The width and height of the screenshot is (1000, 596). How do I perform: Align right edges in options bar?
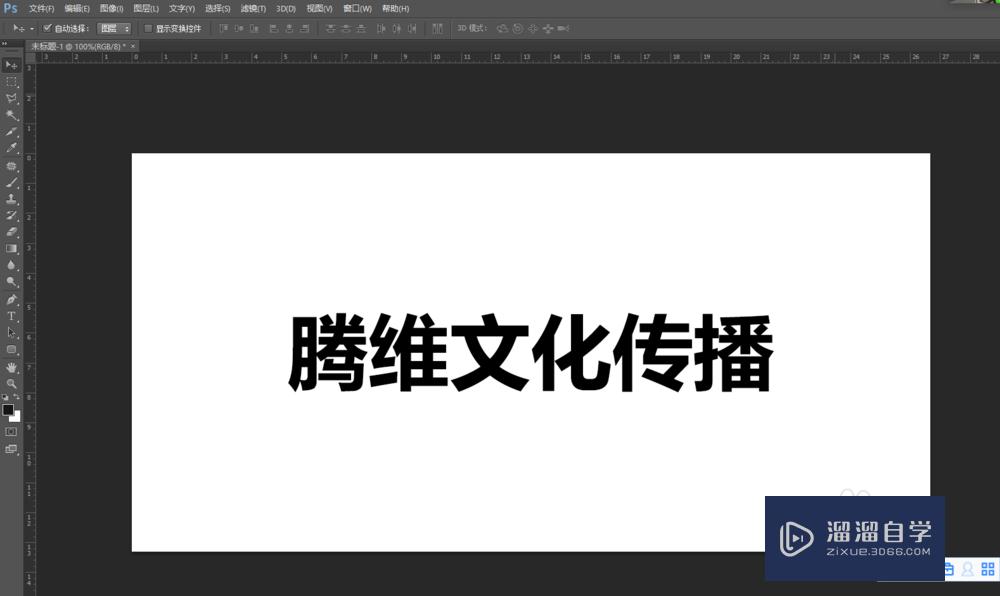point(304,29)
